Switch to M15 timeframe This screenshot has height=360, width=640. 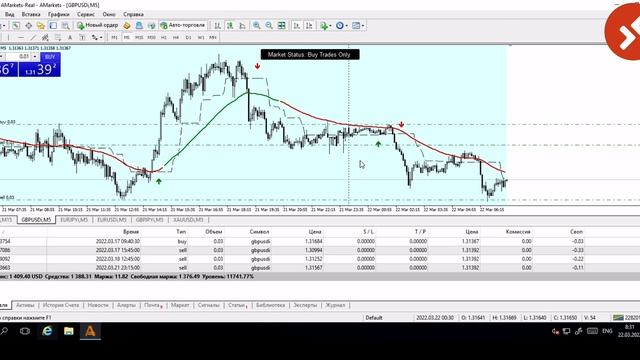coord(139,38)
